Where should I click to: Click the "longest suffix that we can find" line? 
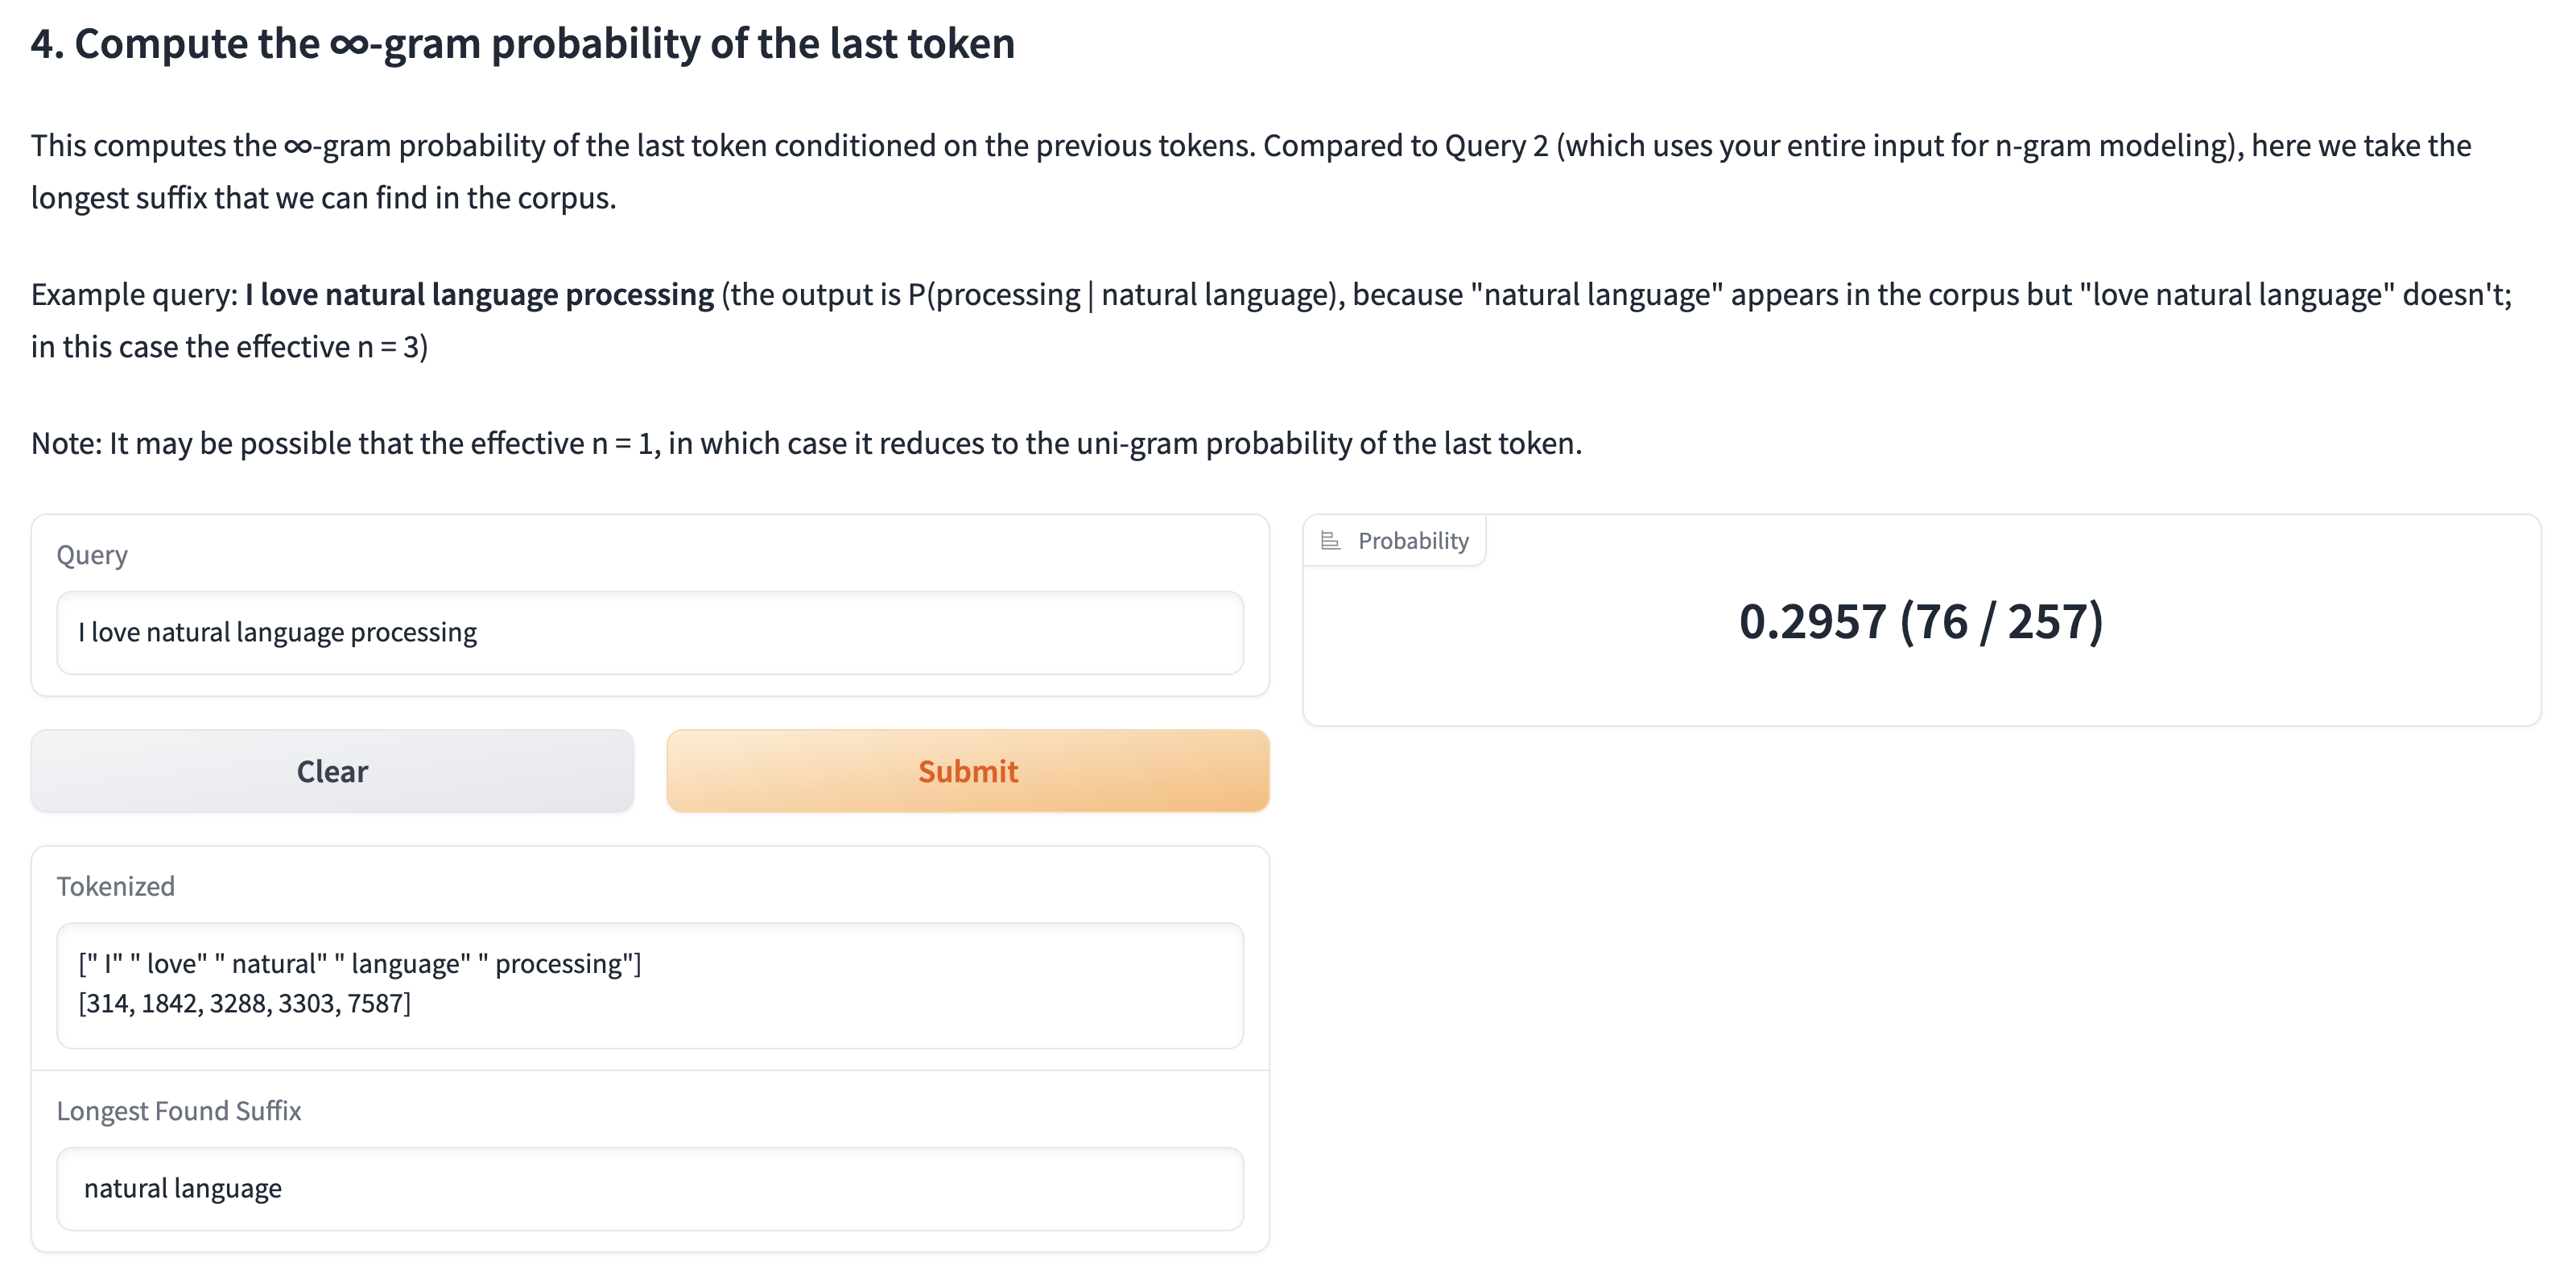coord(323,198)
